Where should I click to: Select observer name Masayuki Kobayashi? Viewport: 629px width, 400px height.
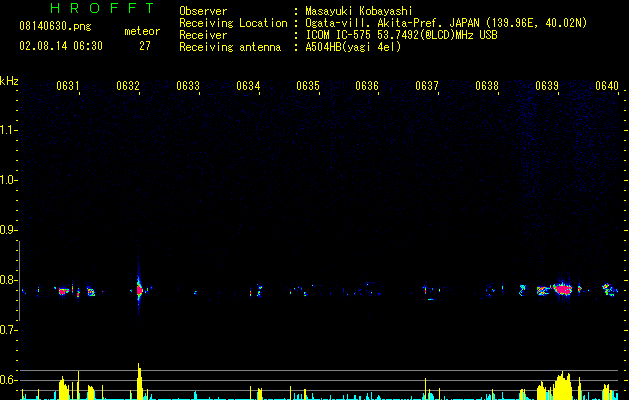click(x=359, y=11)
